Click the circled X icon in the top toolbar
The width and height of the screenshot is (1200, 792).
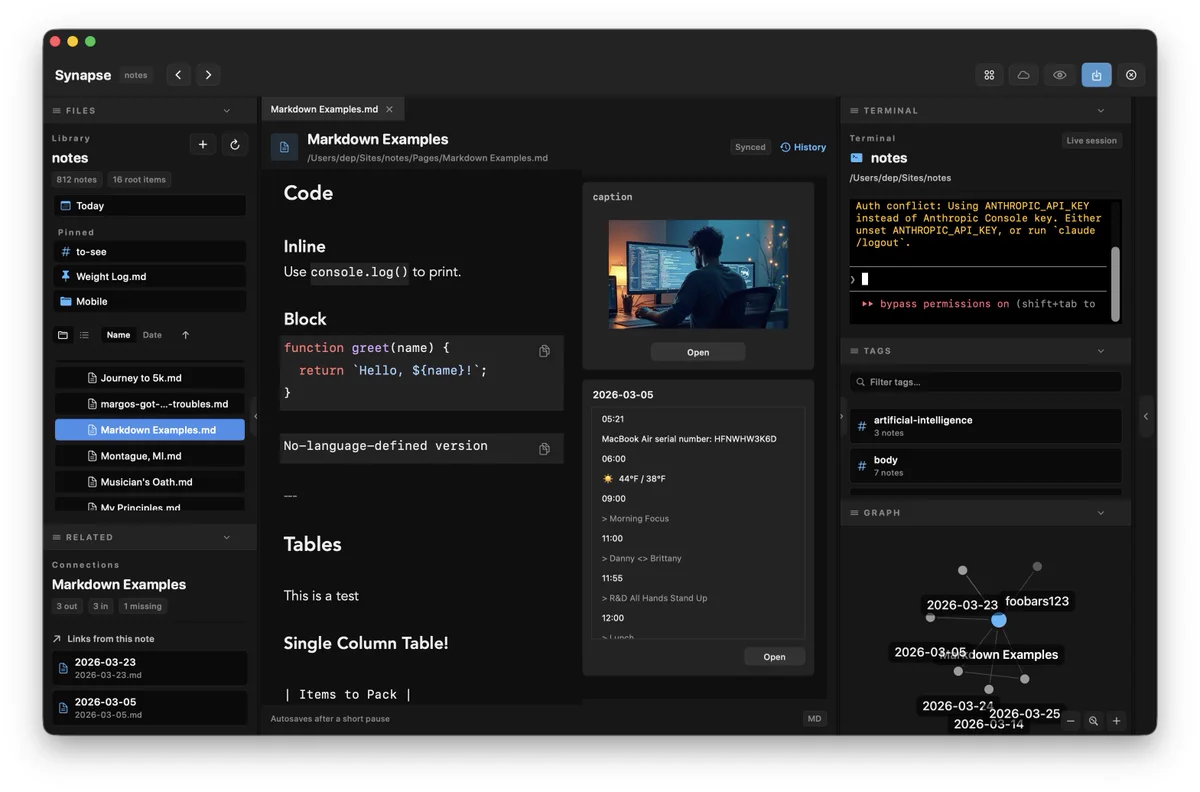[1131, 75]
